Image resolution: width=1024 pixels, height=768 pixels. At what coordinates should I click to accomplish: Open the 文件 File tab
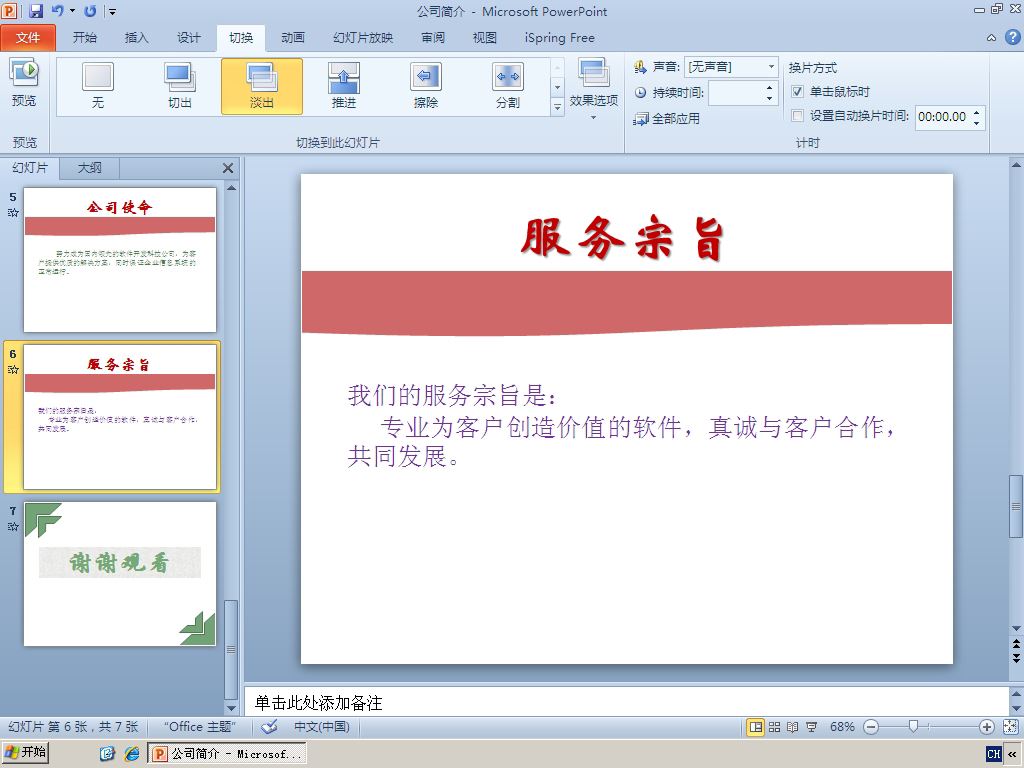(28, 38)
